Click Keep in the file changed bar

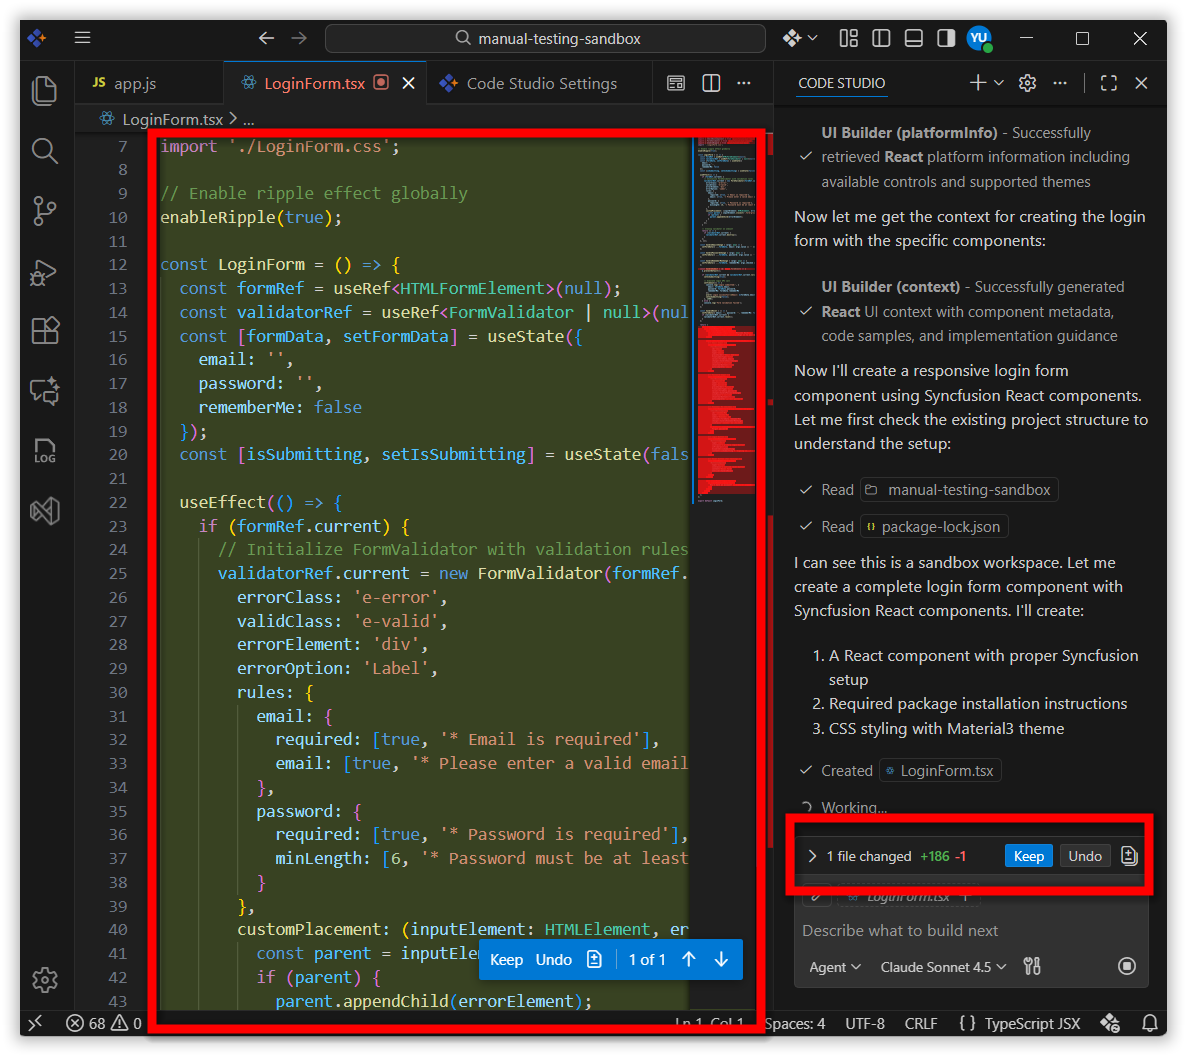1028,856
